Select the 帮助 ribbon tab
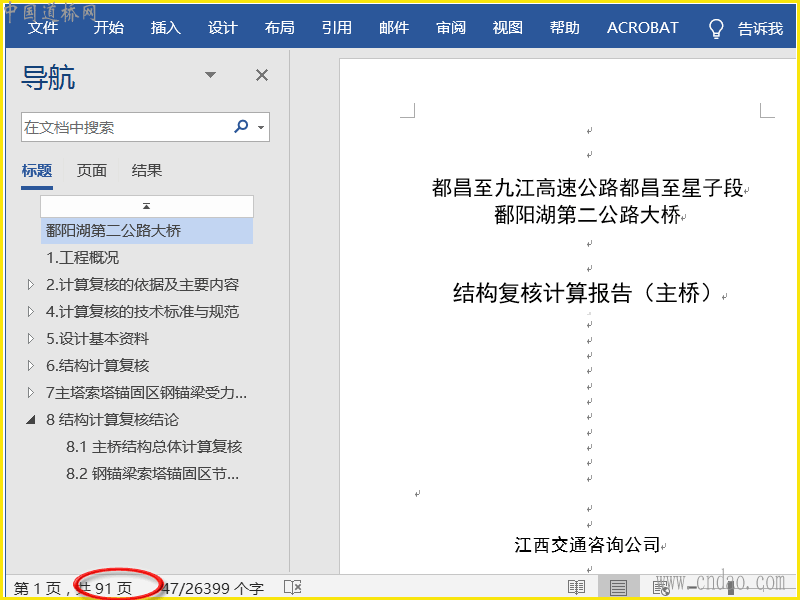 click(565, 28)
